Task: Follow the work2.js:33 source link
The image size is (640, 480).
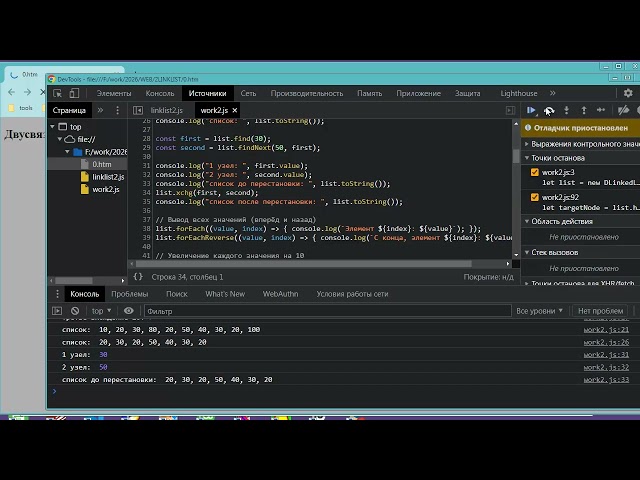Action: click(606, 380)
